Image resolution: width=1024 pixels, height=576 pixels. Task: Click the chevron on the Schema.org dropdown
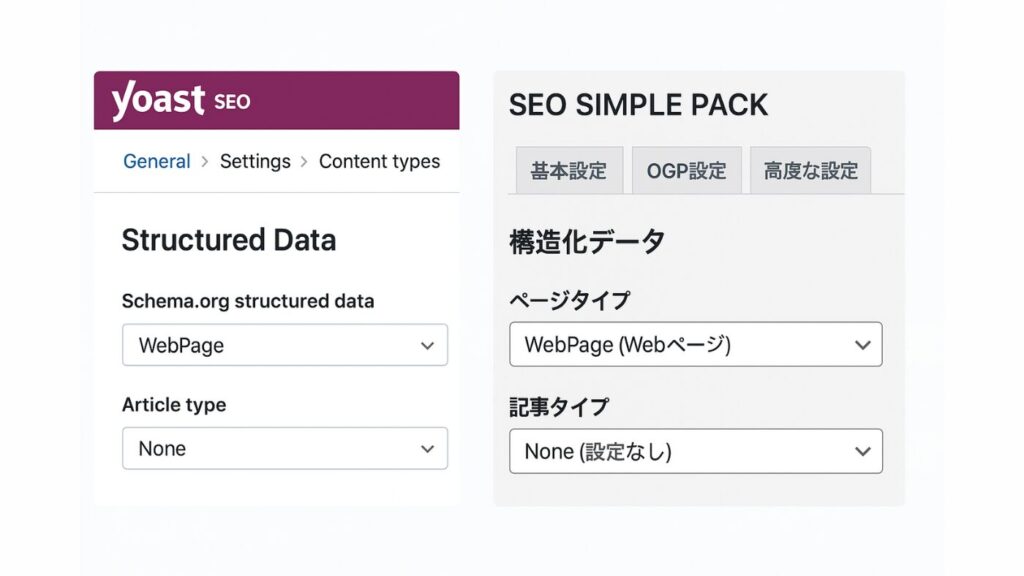428,344
